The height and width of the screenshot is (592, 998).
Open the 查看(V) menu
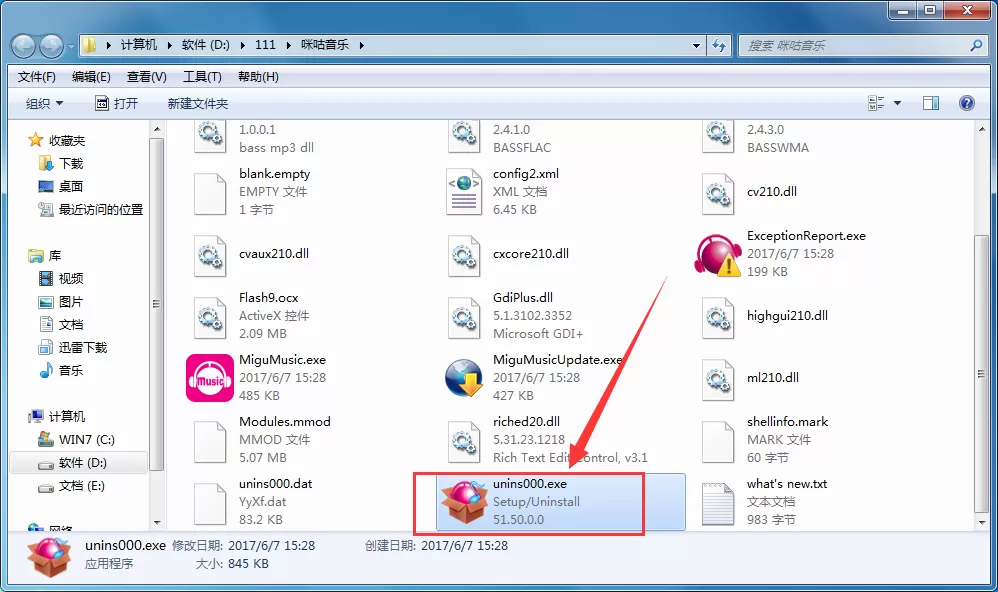tap(146, 77)
